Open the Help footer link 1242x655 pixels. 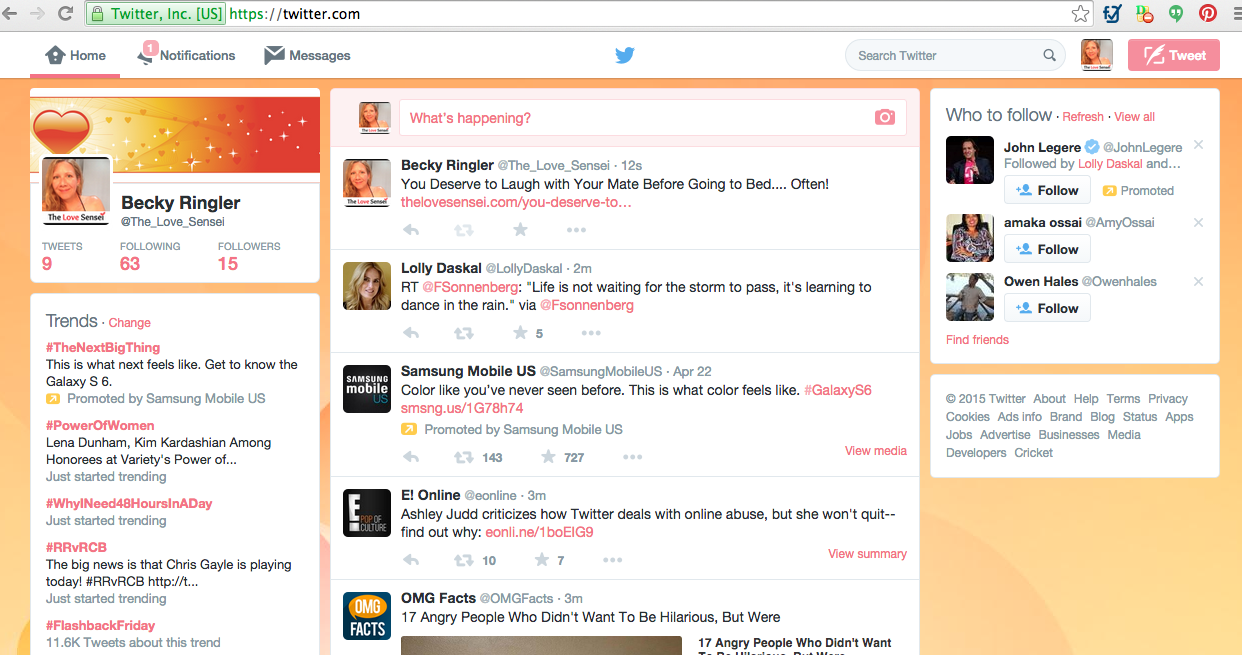[x=1086, y=399]
